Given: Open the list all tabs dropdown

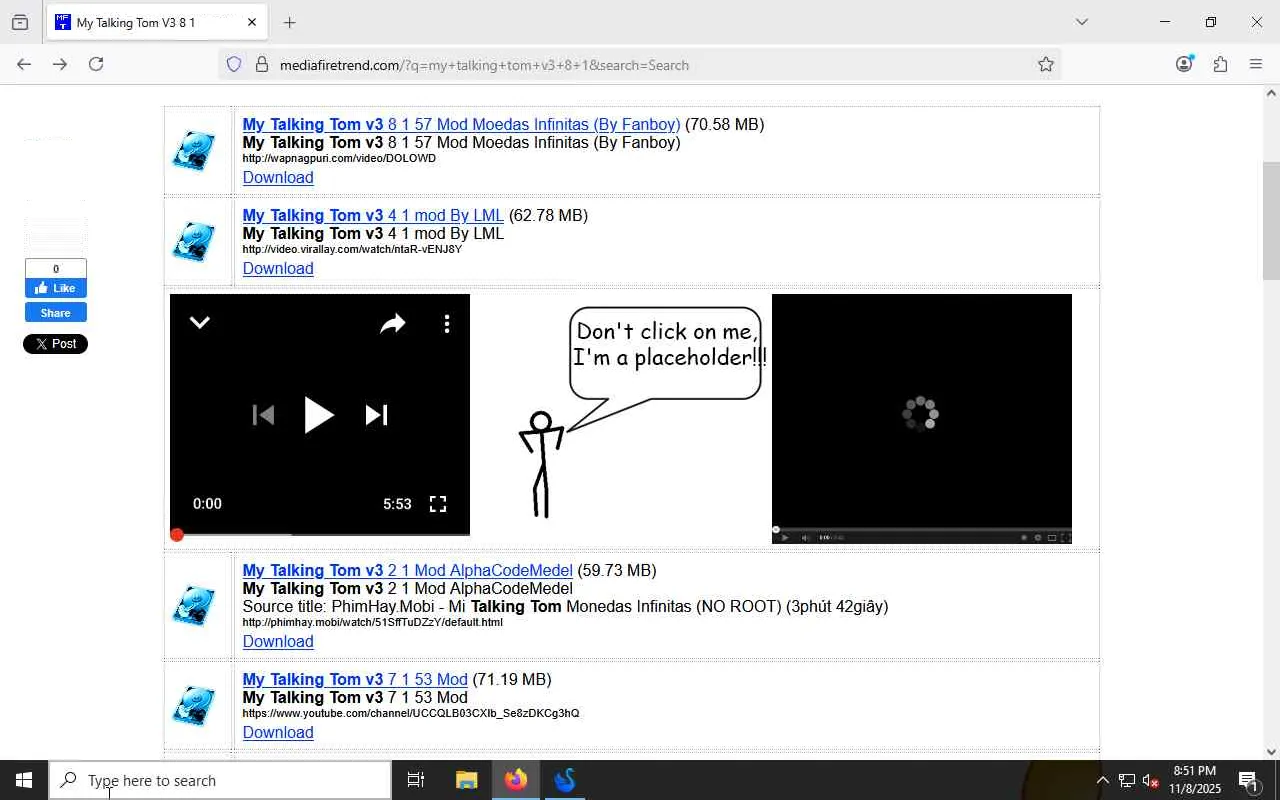Looking at the screenshot, I should (x=1081, y=22).
